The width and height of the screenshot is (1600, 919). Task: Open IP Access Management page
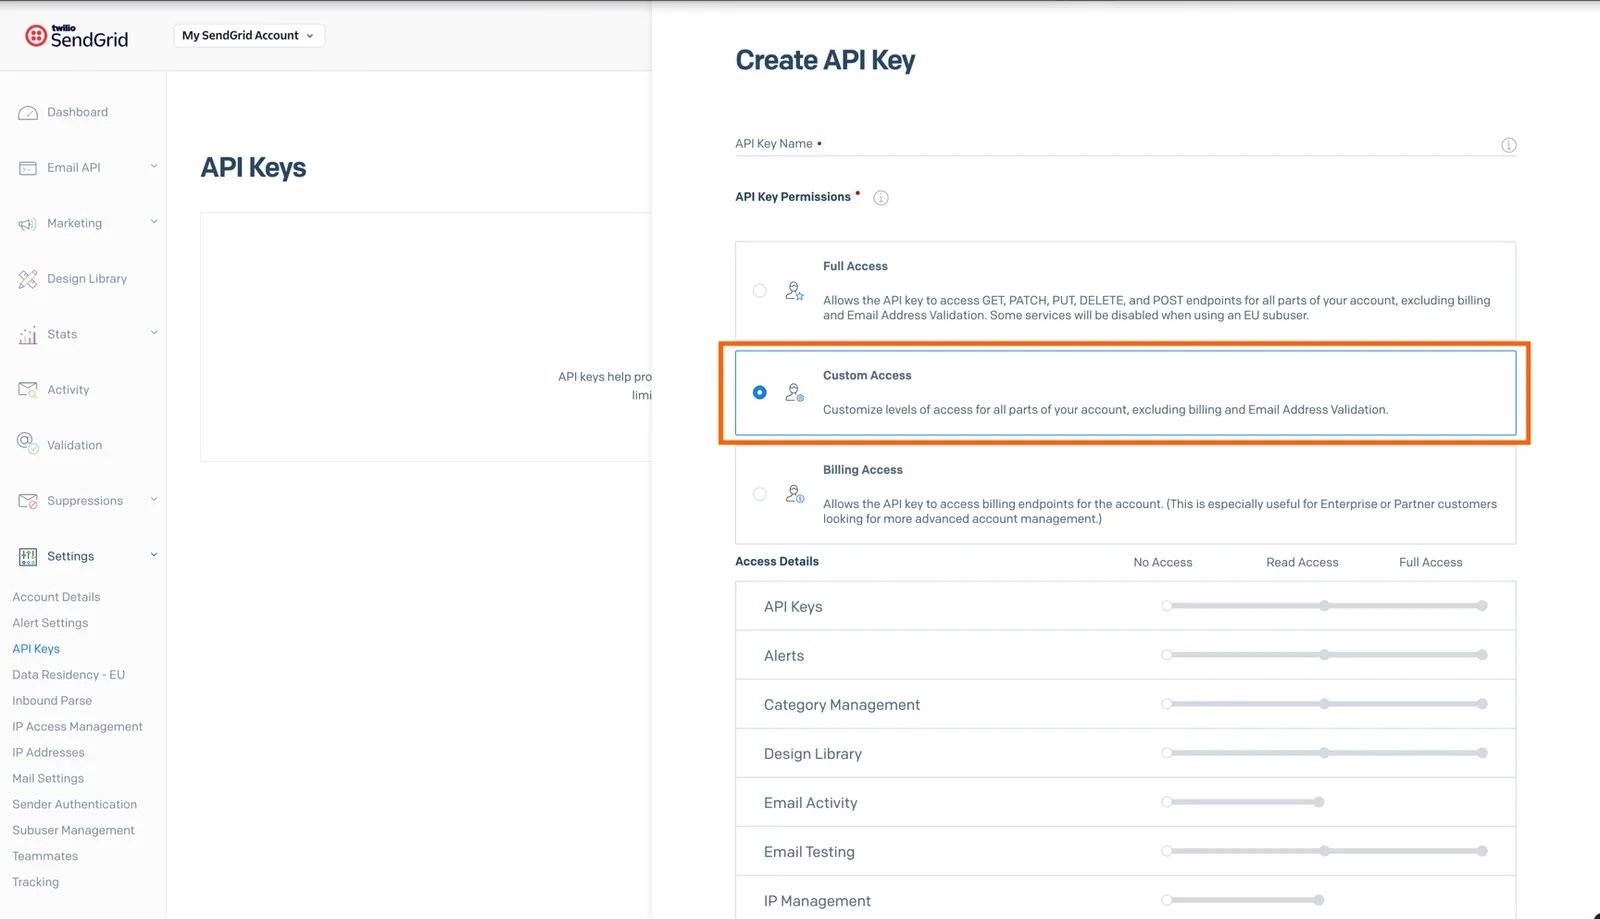(77, 727)
